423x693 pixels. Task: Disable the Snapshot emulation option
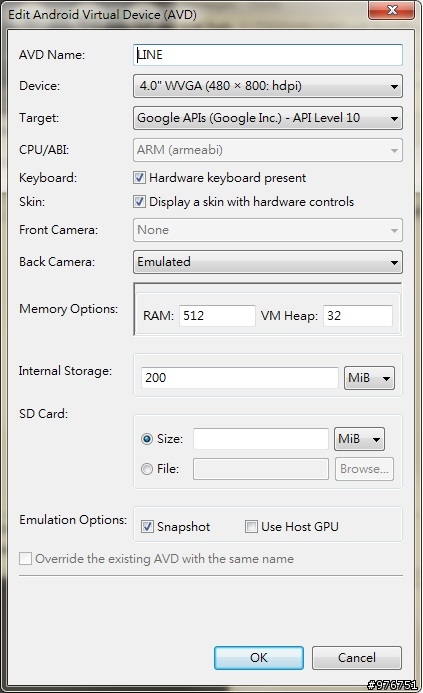tap(147, 527)
